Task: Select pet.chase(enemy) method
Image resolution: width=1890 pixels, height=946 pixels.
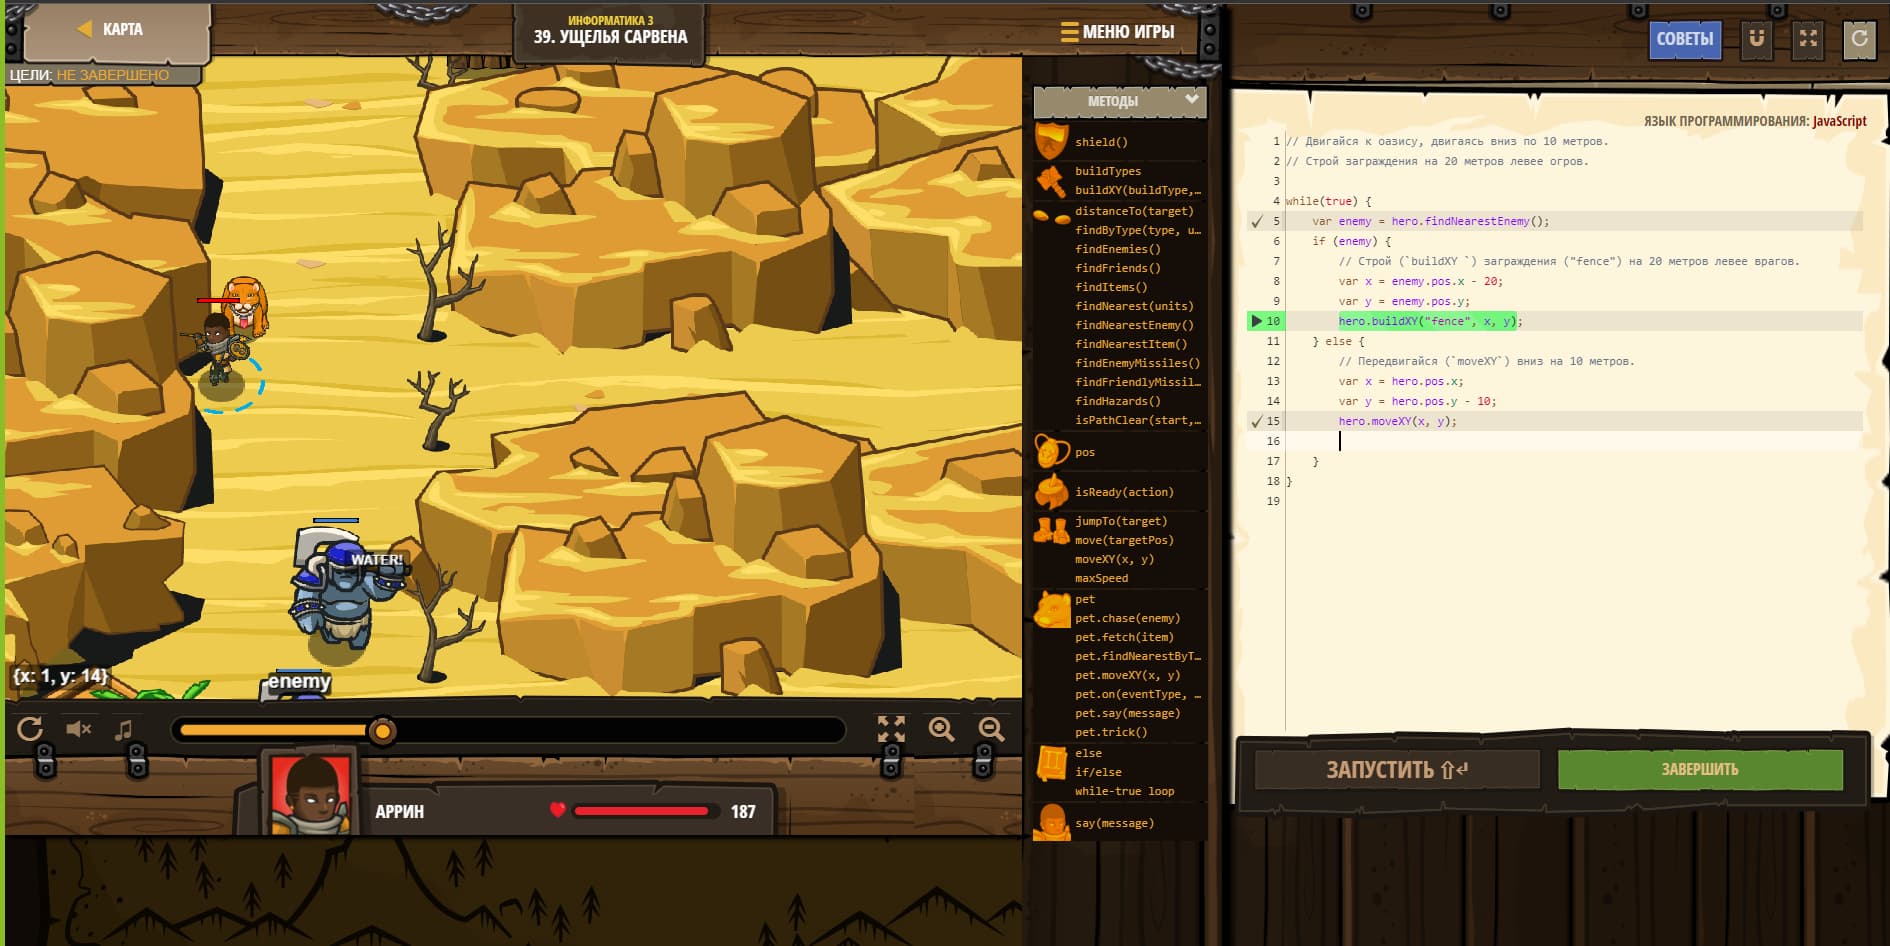Action: 1127,618
